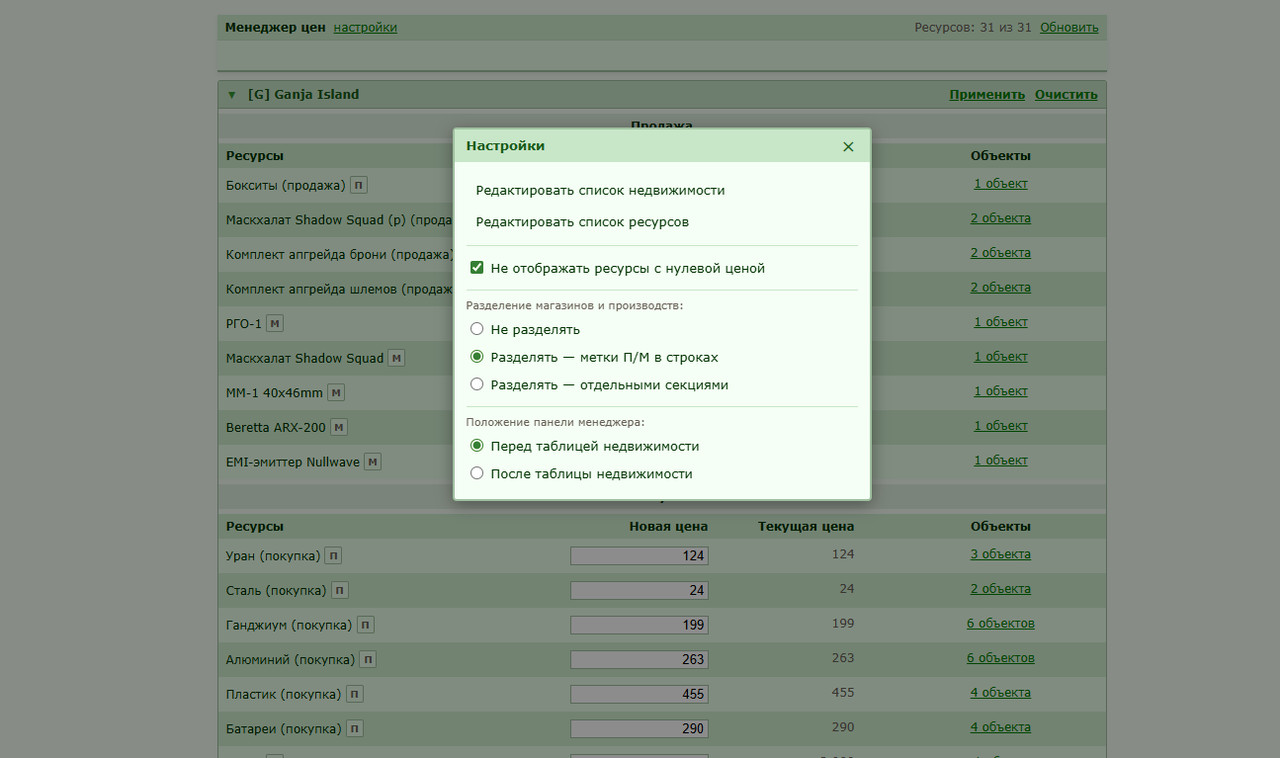Open Редактировать список ресурсов
Image resolution: width=1280 pixels, height=758 pixels.
click(582, 222)
